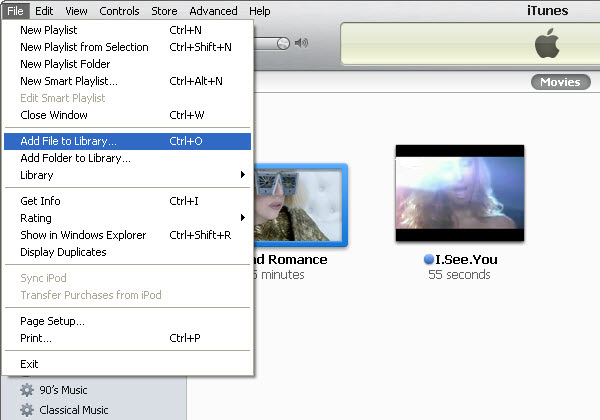Expand the Library submenu arrow

(x=243, y=175)
